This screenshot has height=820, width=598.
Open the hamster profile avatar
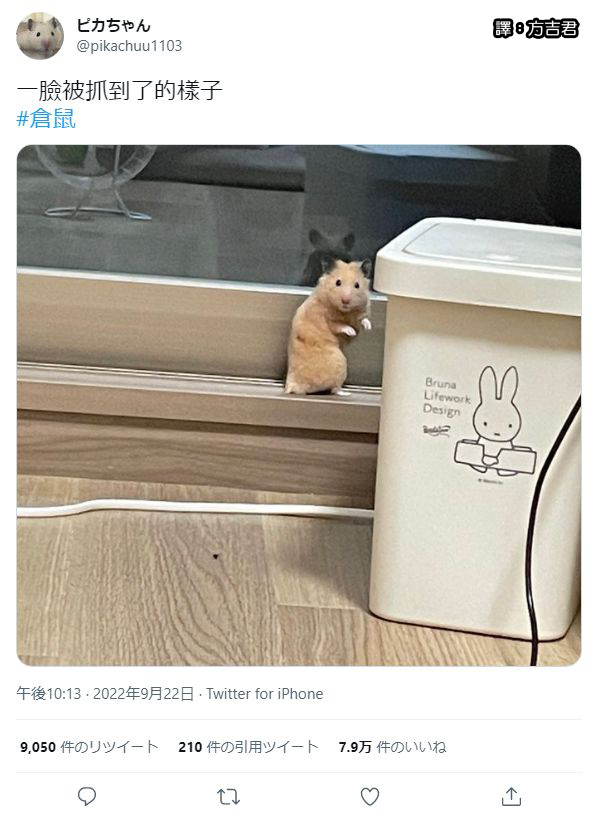pyautogui.click(x=40, y=36)
